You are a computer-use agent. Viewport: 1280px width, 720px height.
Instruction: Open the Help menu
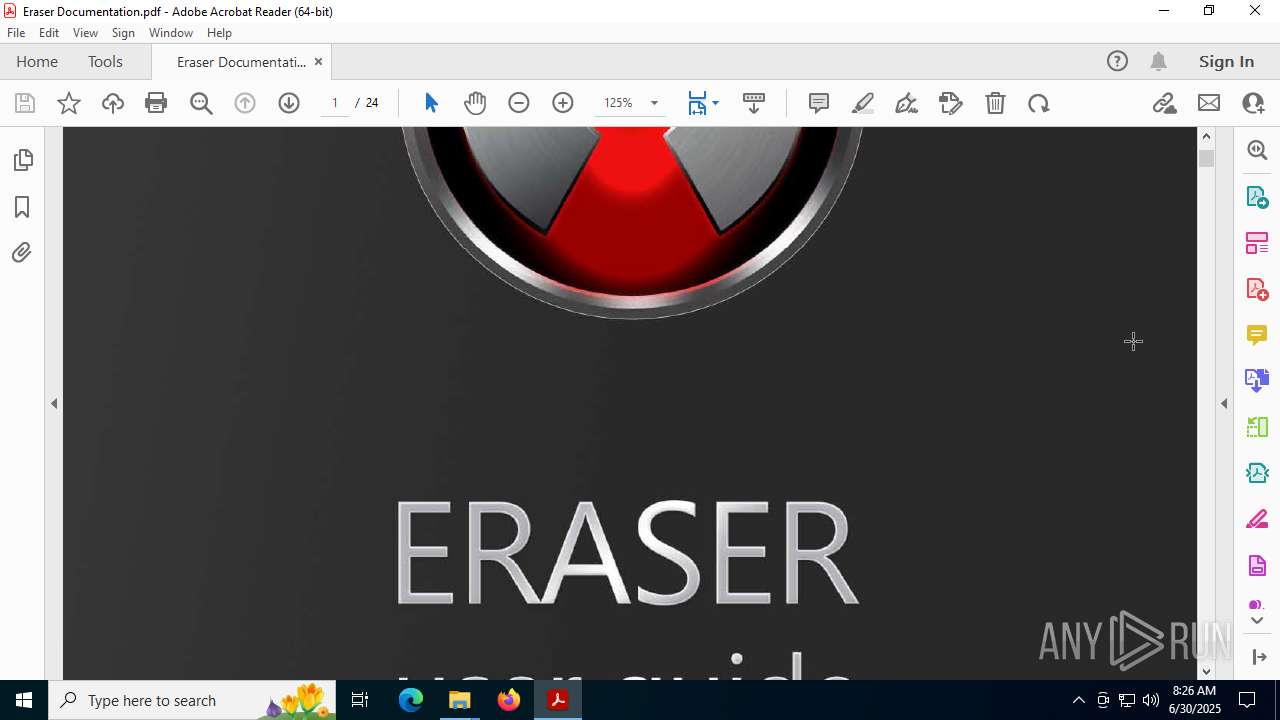coord(219,33)
